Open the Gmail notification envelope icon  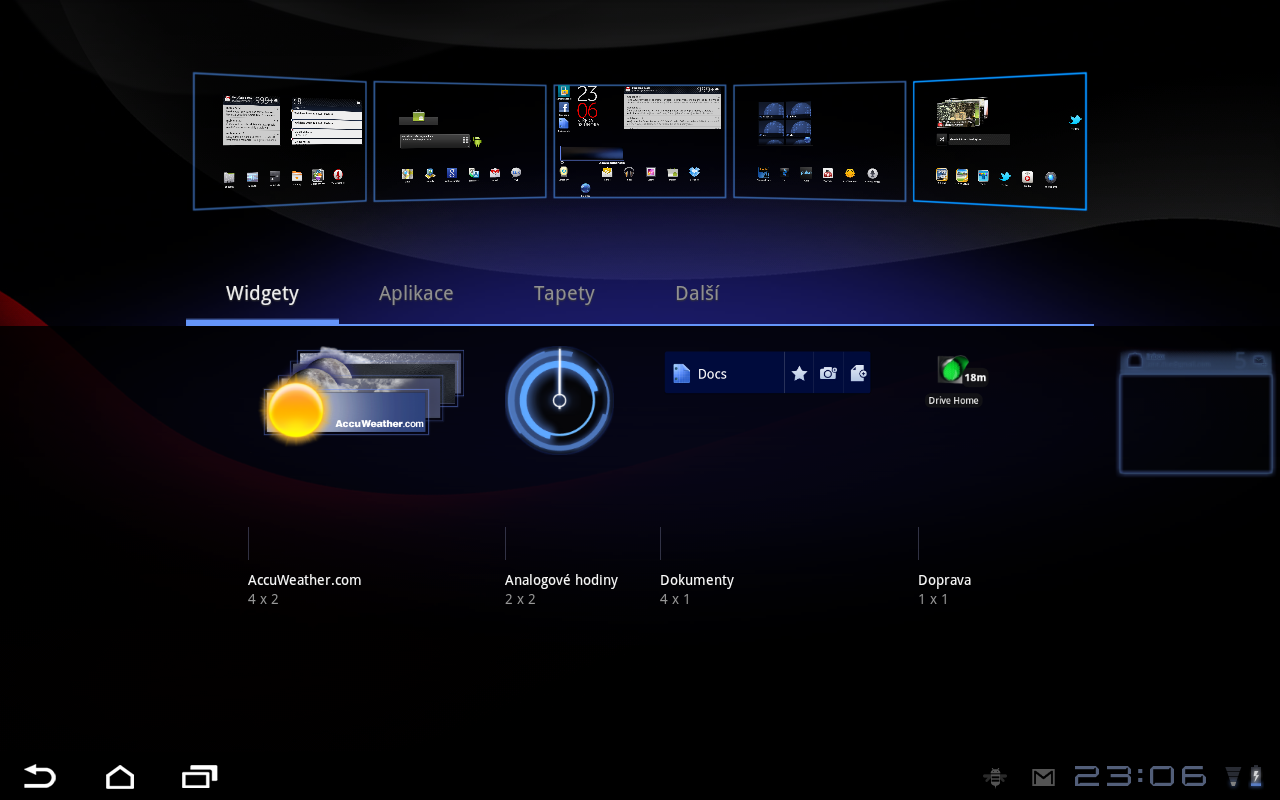coord(1043,777)
